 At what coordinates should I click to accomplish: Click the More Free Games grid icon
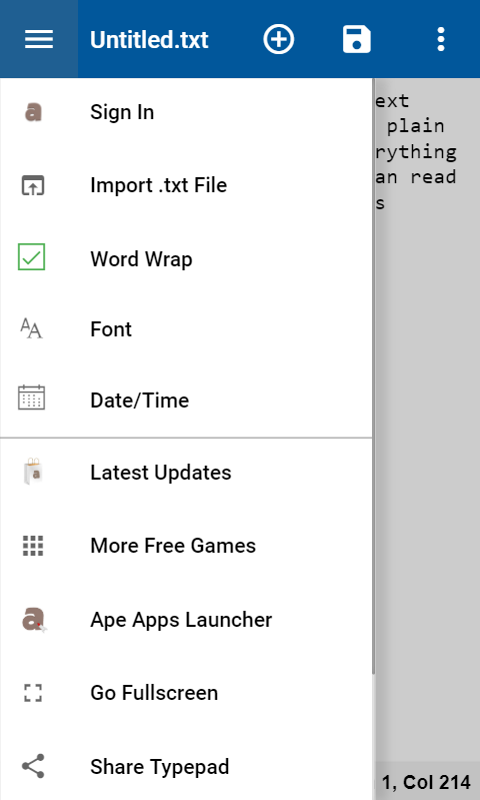pyautogui.click(x=33, y=545)
